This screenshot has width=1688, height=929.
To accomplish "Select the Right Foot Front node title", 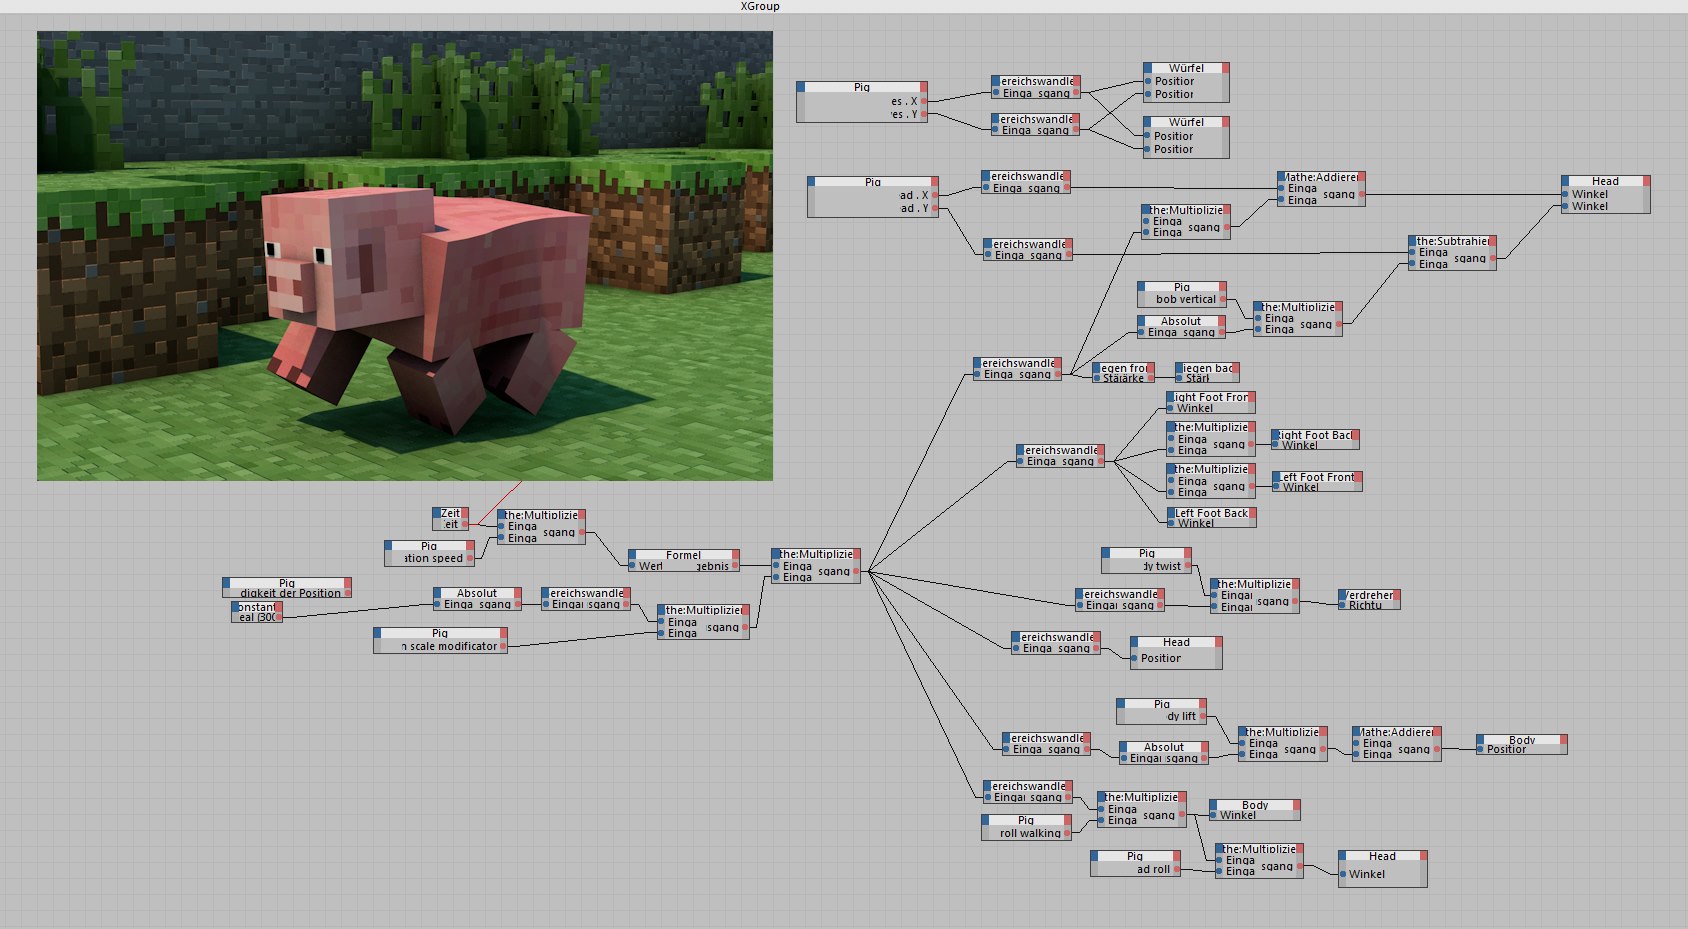I will [x=1211, y=397].
